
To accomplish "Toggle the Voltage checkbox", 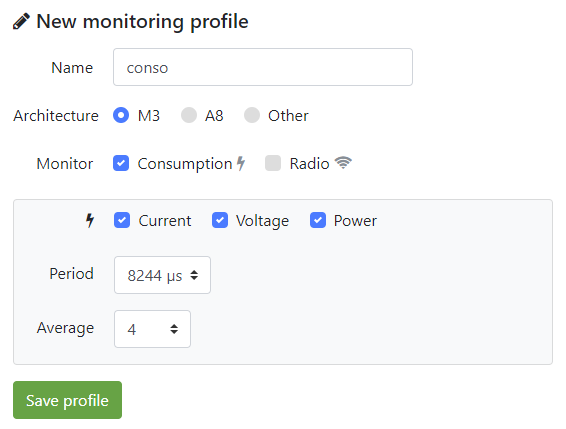I will point(220,220).
